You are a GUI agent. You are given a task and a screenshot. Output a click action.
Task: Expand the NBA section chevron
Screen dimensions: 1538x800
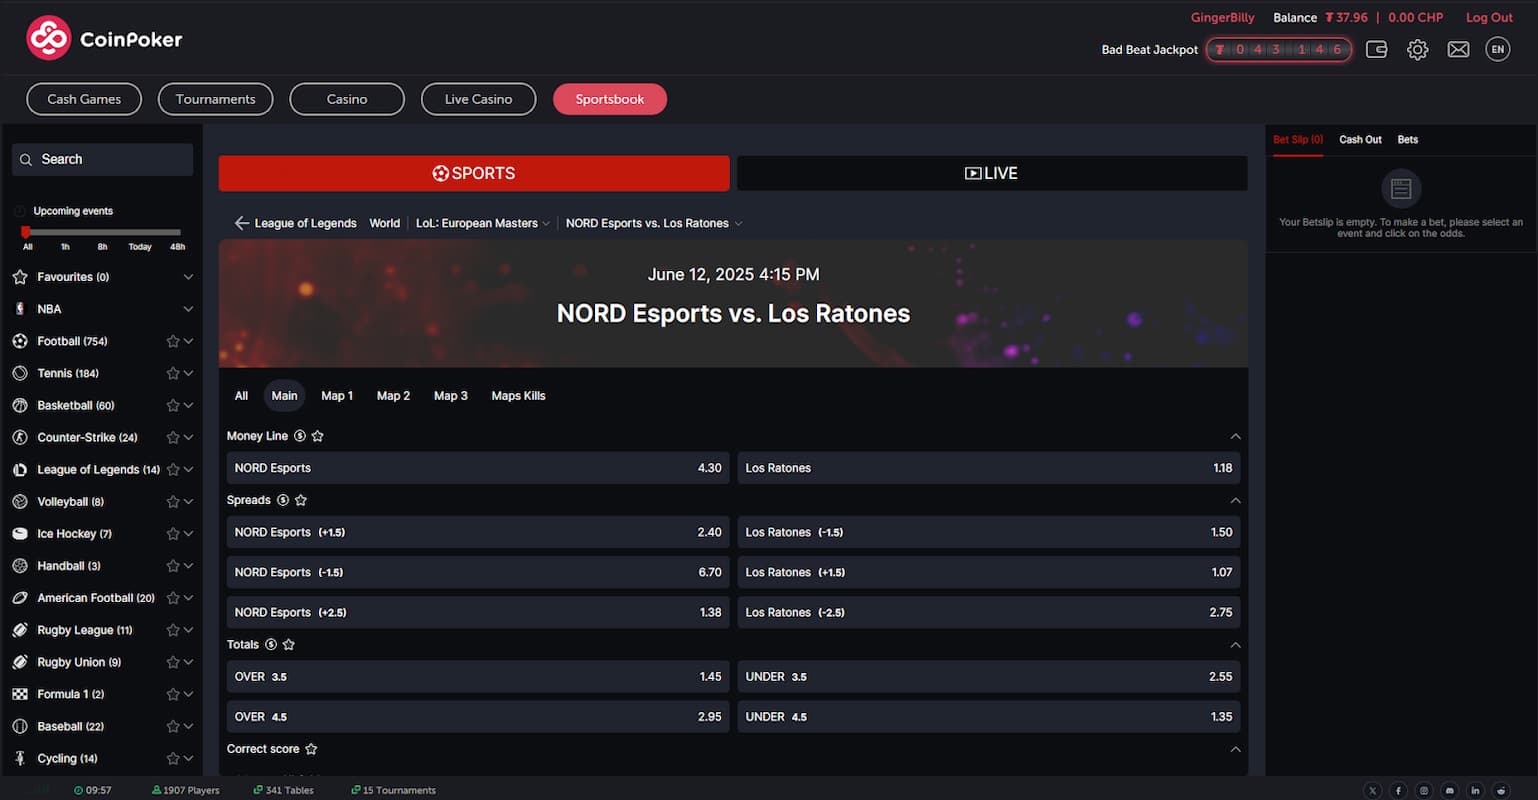point(188,309)
